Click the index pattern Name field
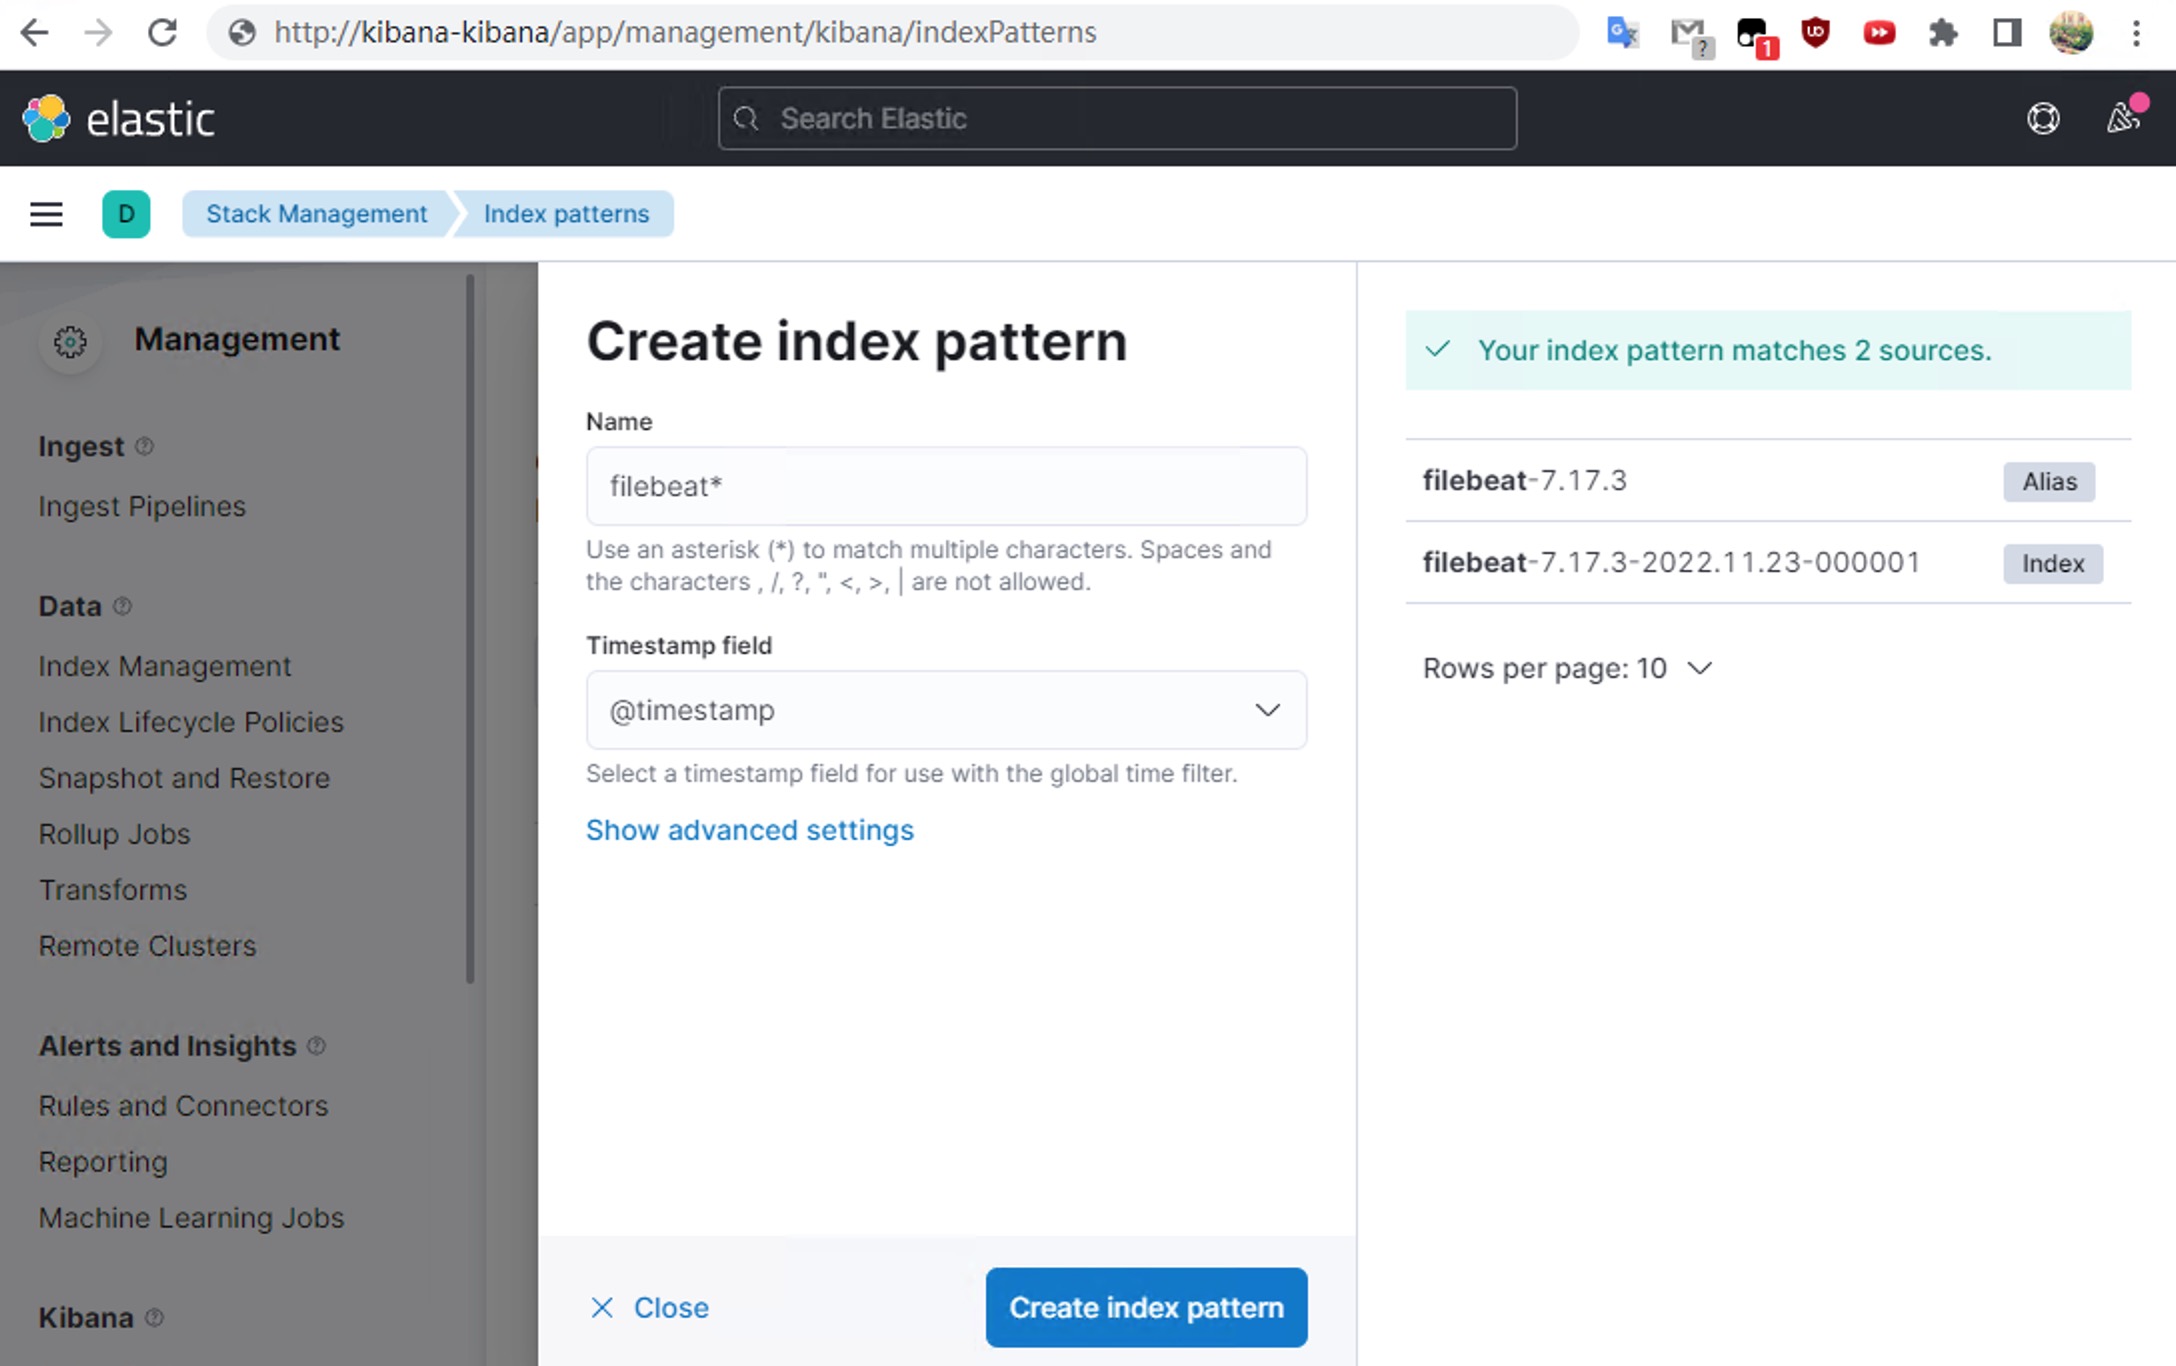The width and height of the screenshot is (2176, 1366). [945, 486]
